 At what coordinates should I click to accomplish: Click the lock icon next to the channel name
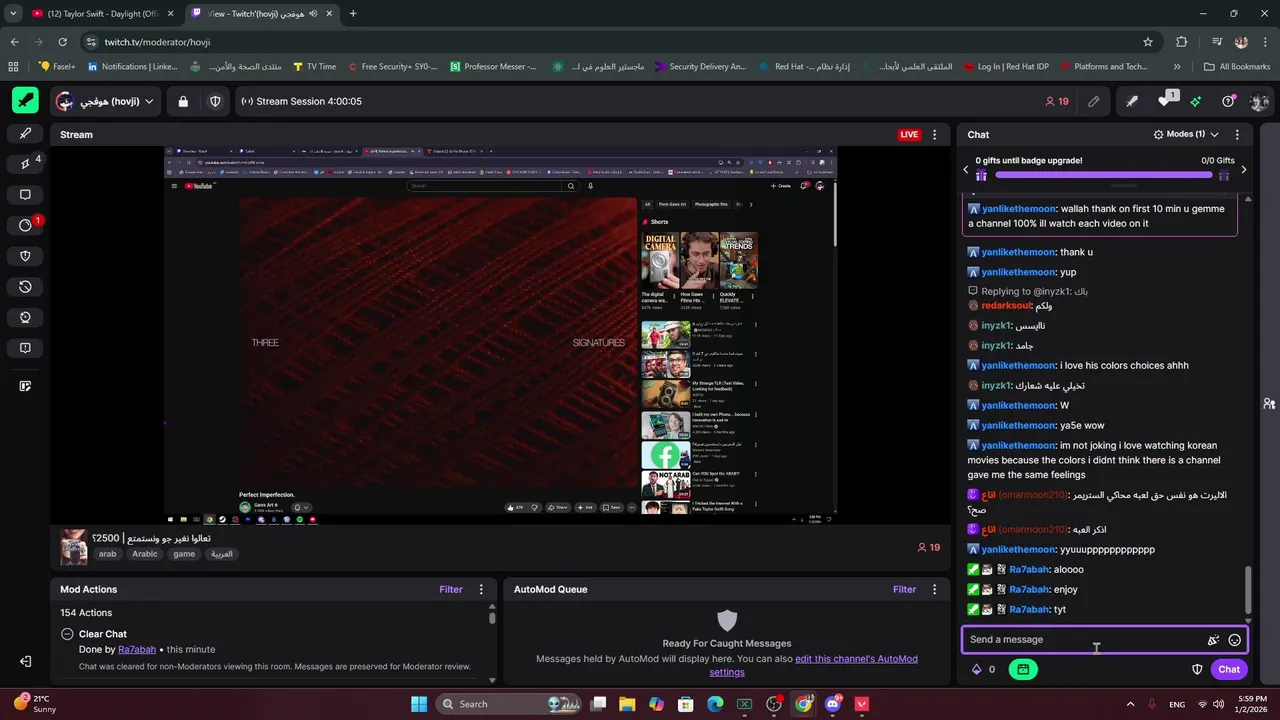click(x=183, y=101)
